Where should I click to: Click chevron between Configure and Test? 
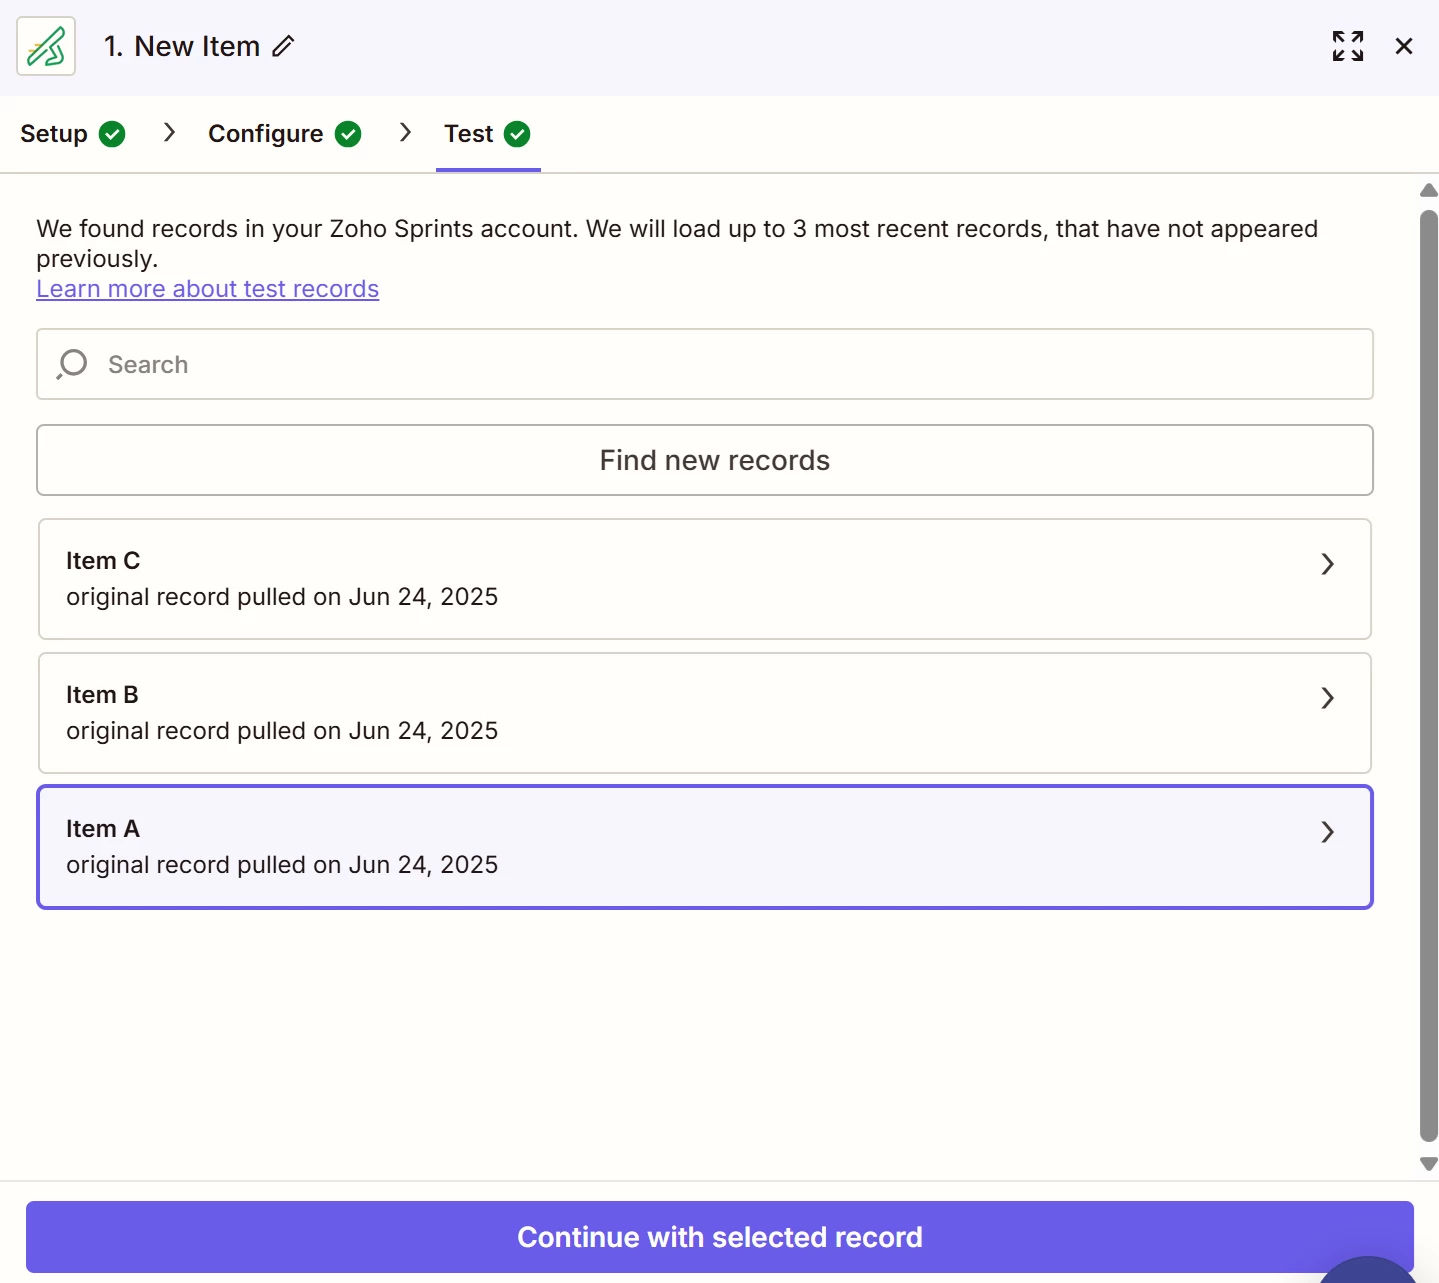[405, 132]
